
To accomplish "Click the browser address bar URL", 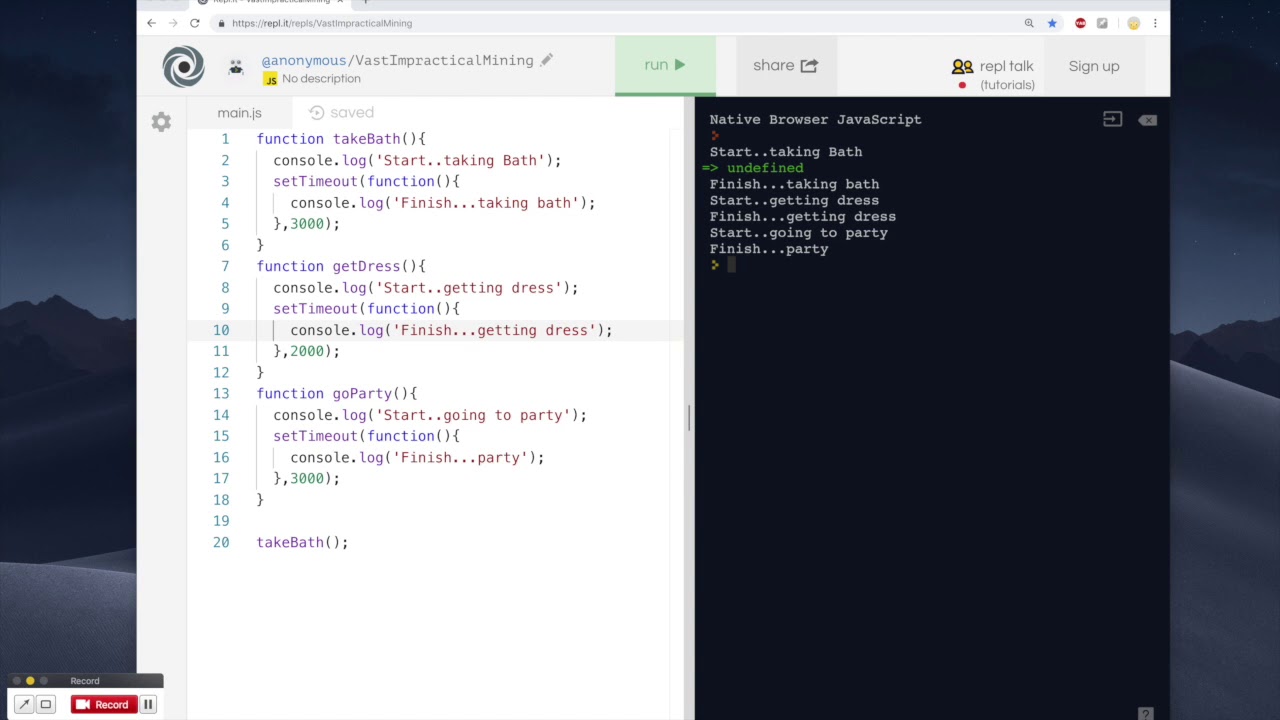I will coord(322,23).
